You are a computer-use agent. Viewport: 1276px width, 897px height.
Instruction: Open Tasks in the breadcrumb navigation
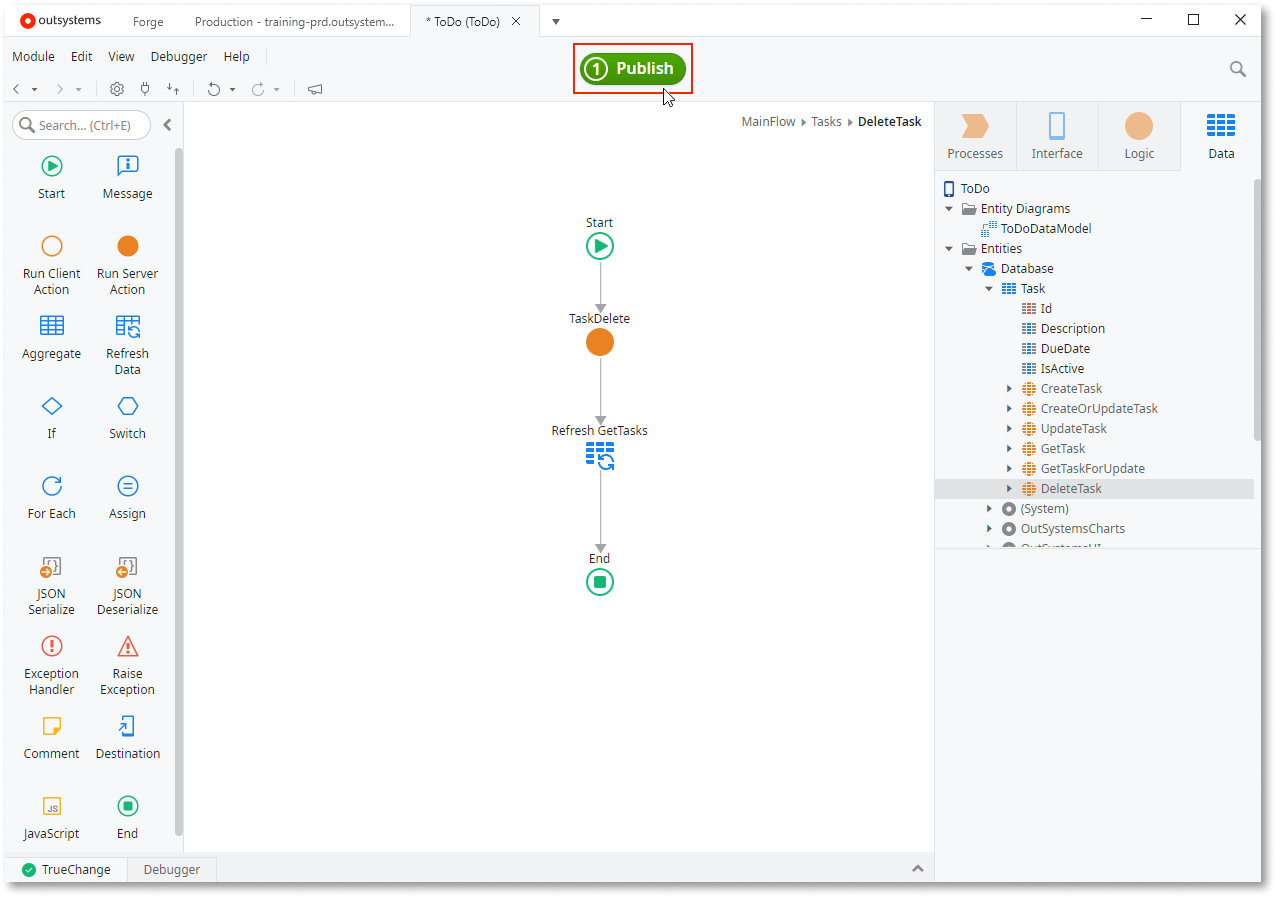826,121
